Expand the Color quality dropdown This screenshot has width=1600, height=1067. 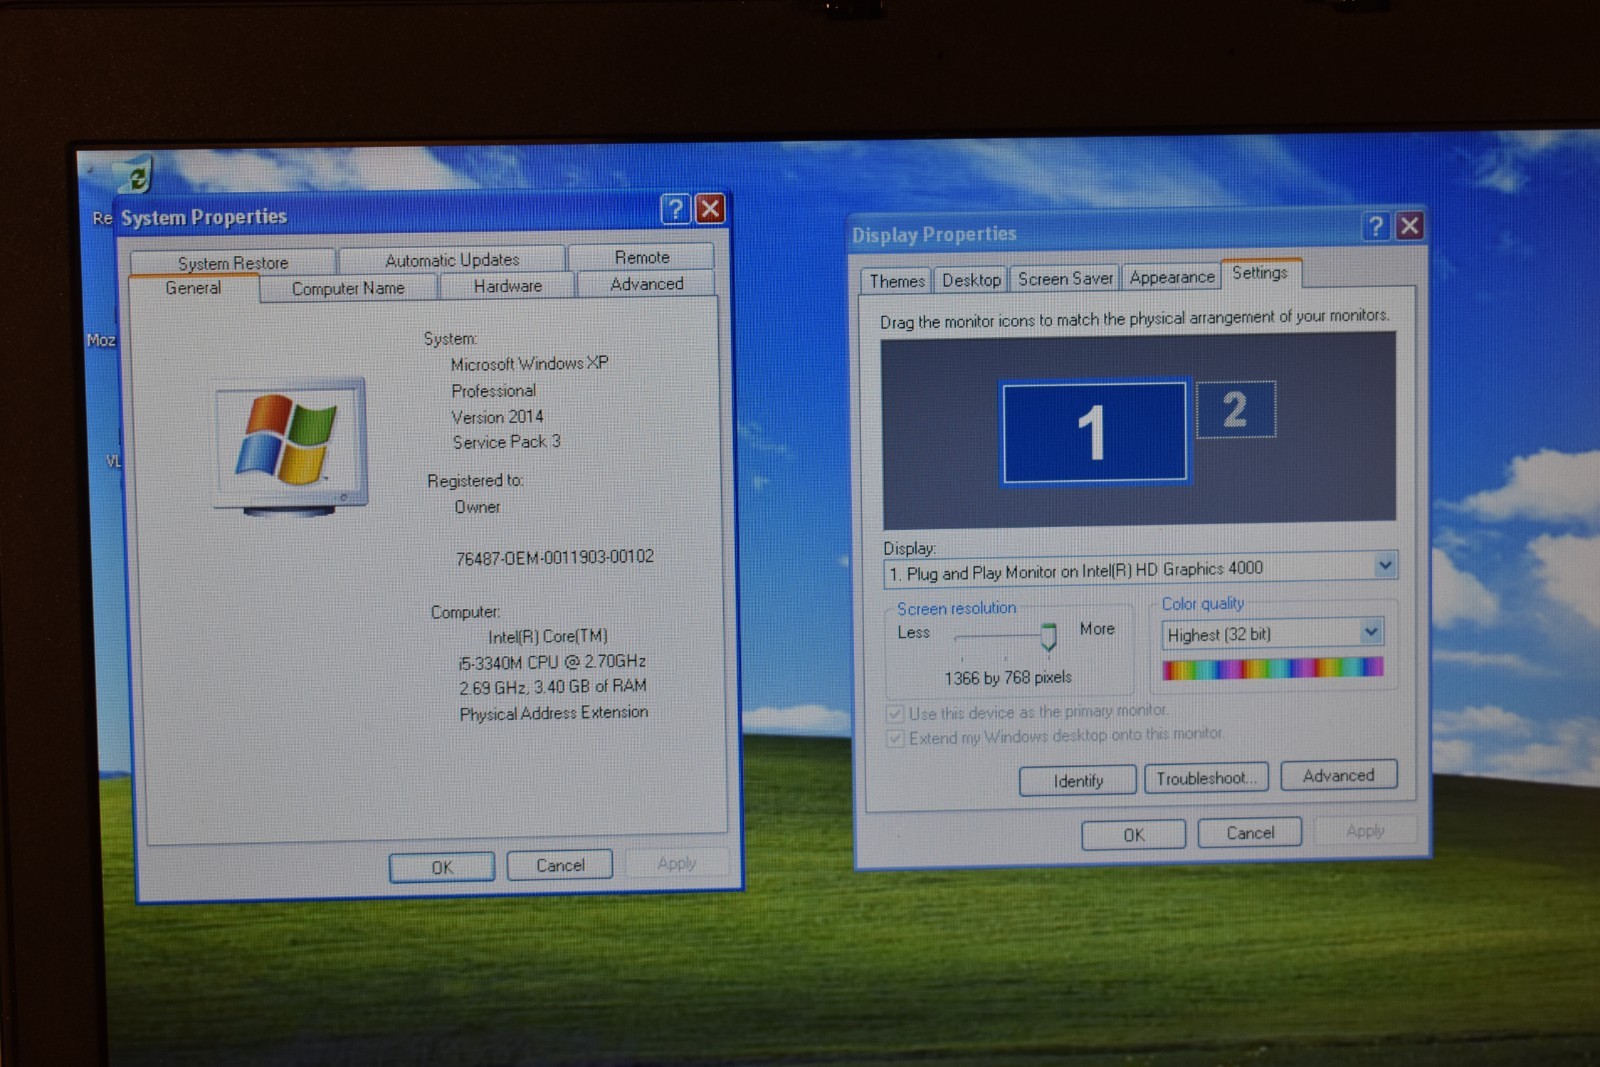[x=1371, y=632]
